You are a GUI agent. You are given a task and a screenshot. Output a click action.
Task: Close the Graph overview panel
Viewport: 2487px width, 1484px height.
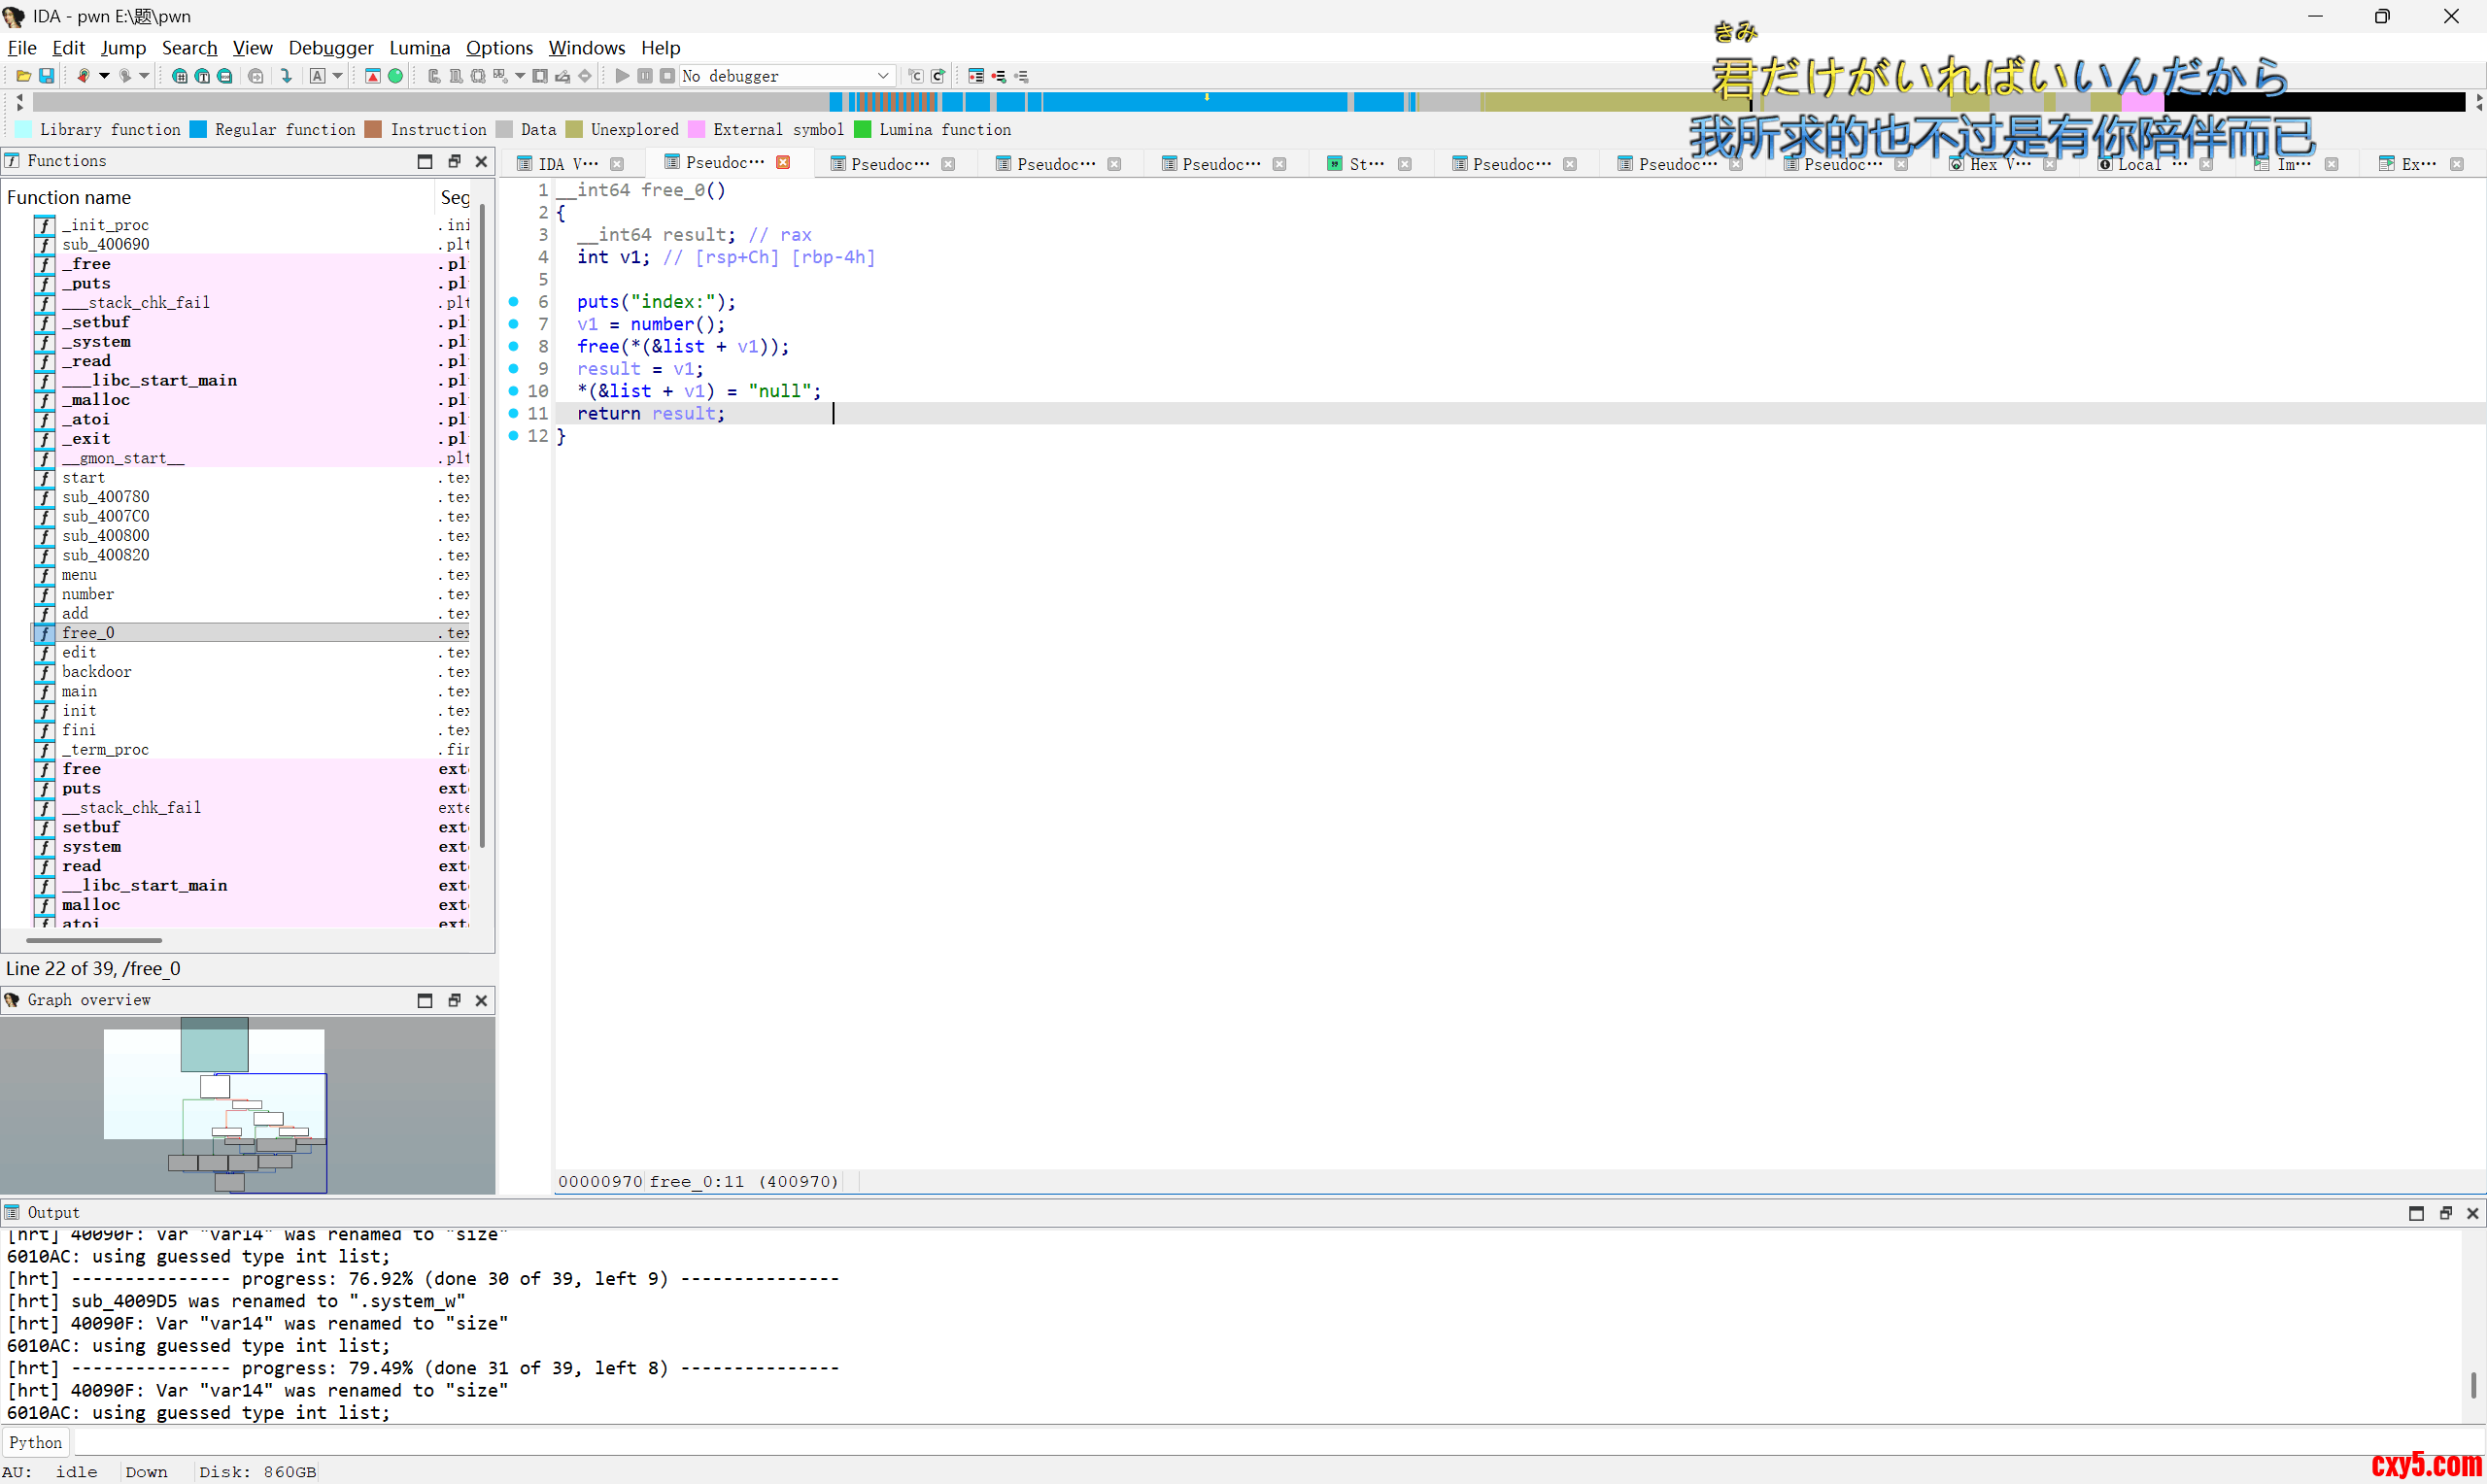[481, 1000]
